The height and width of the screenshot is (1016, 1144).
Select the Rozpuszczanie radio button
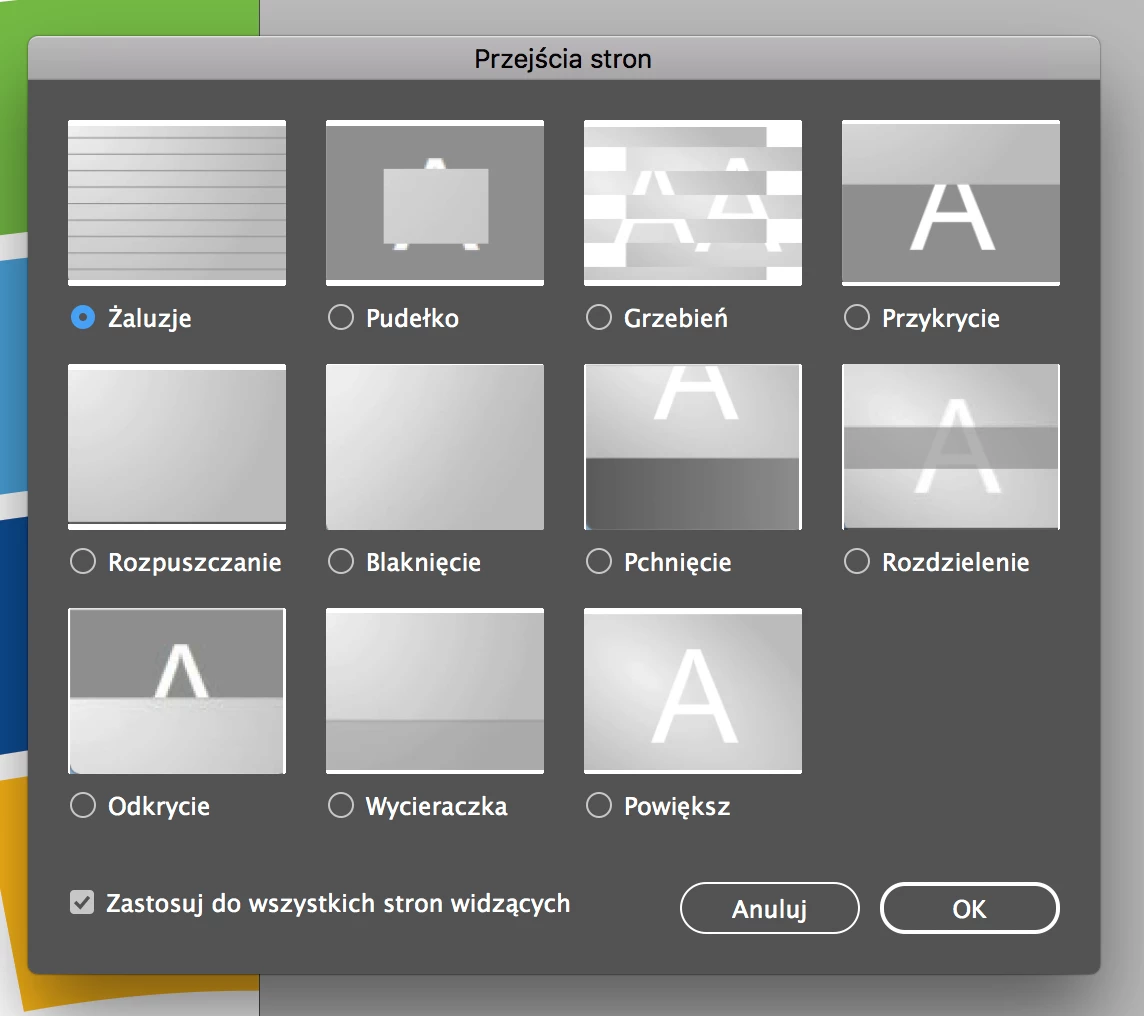point(83,562)
